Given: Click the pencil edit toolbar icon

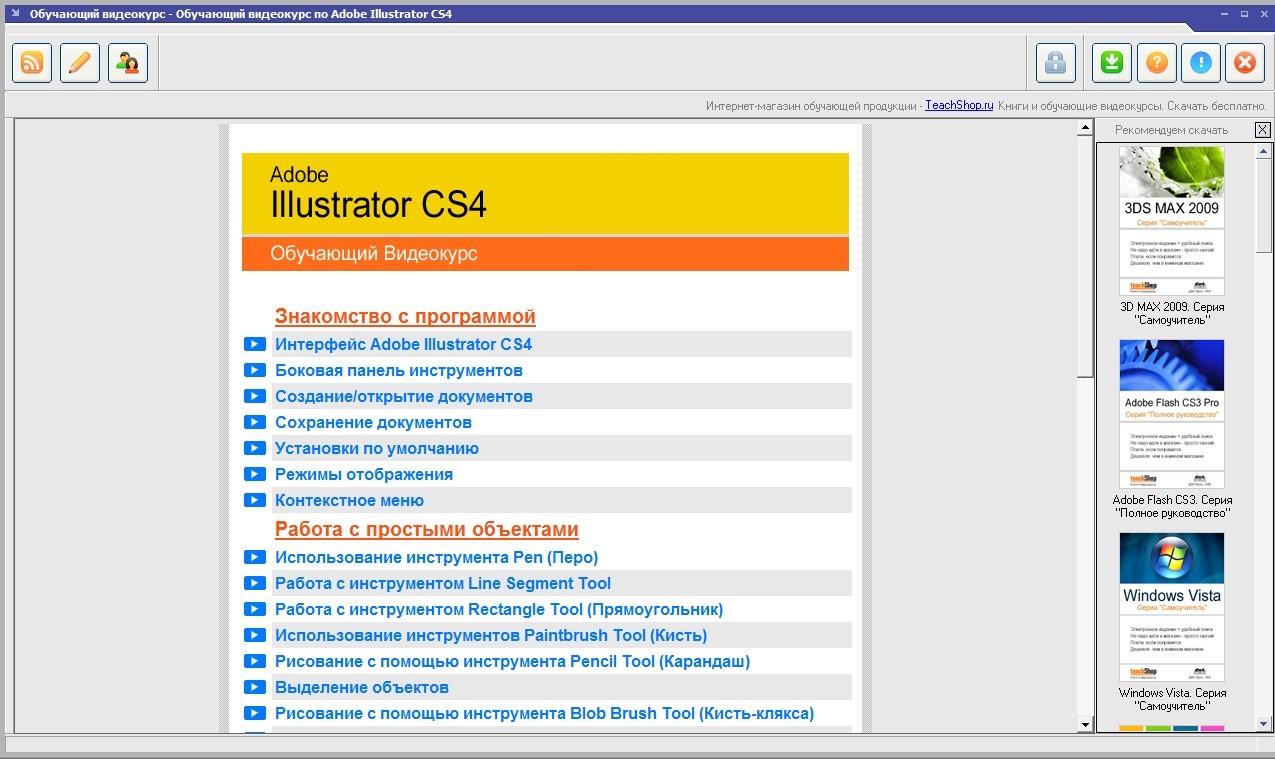Looking at the screenshot, I should tap(80, 63).
